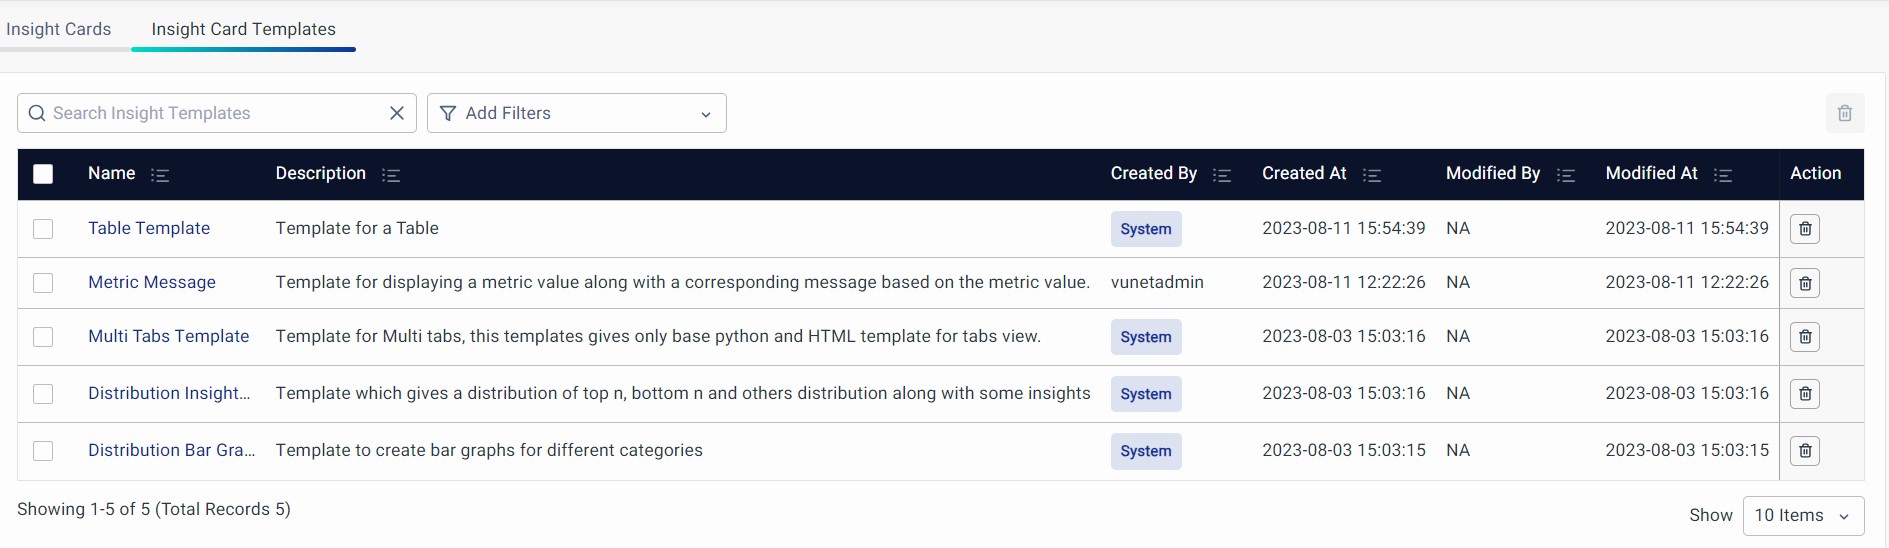The height and width of the screenshot is (548, 1889).
Task: Click bulk delete trash icon above table
Action: 1844,113
